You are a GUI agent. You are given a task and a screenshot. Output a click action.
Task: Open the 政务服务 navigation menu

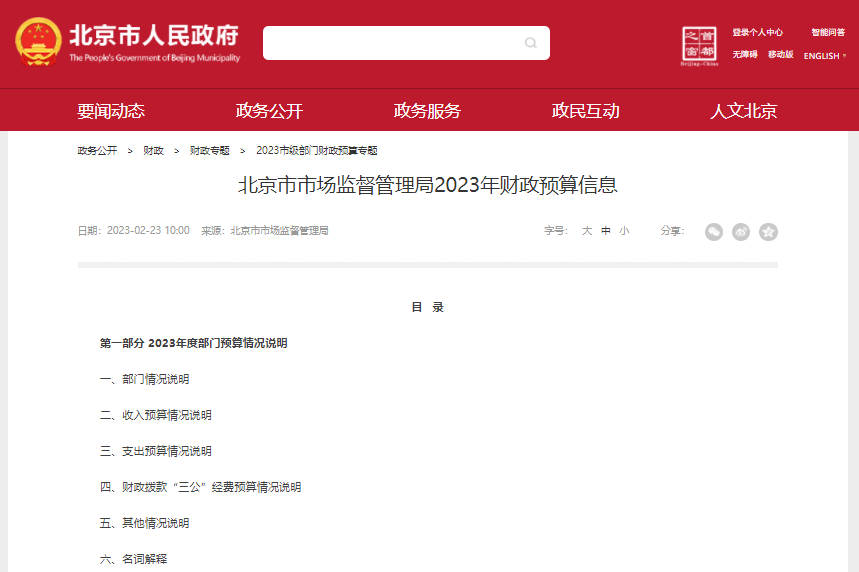click(x=427, y=111)
